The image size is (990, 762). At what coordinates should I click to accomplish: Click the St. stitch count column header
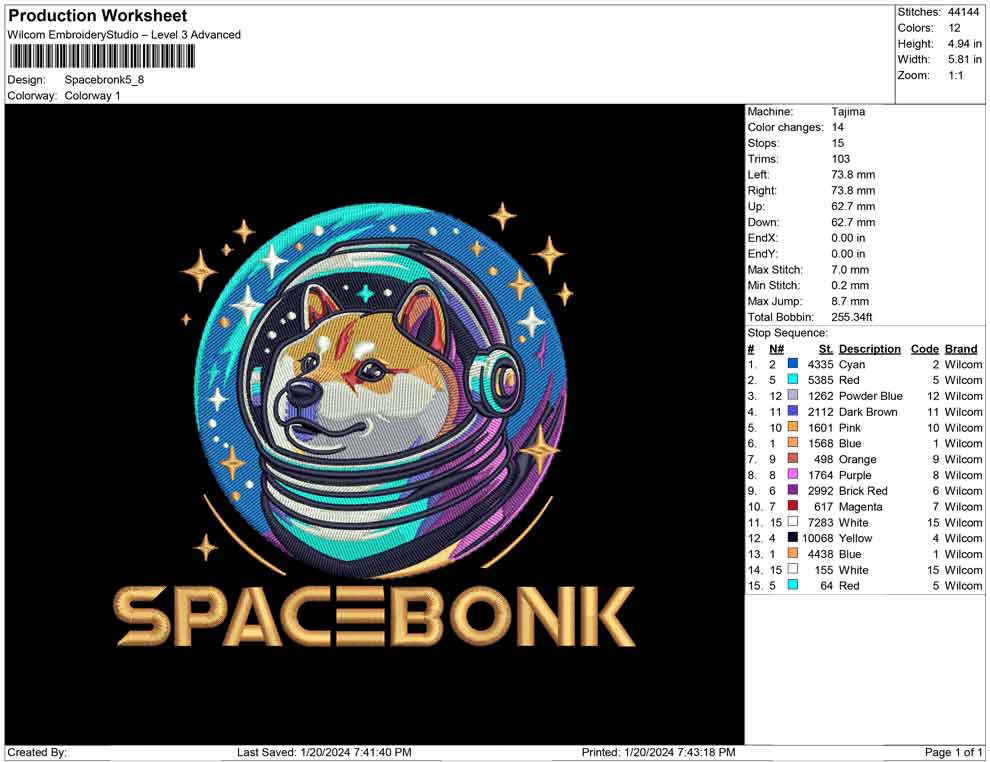(x=825, y=349)
